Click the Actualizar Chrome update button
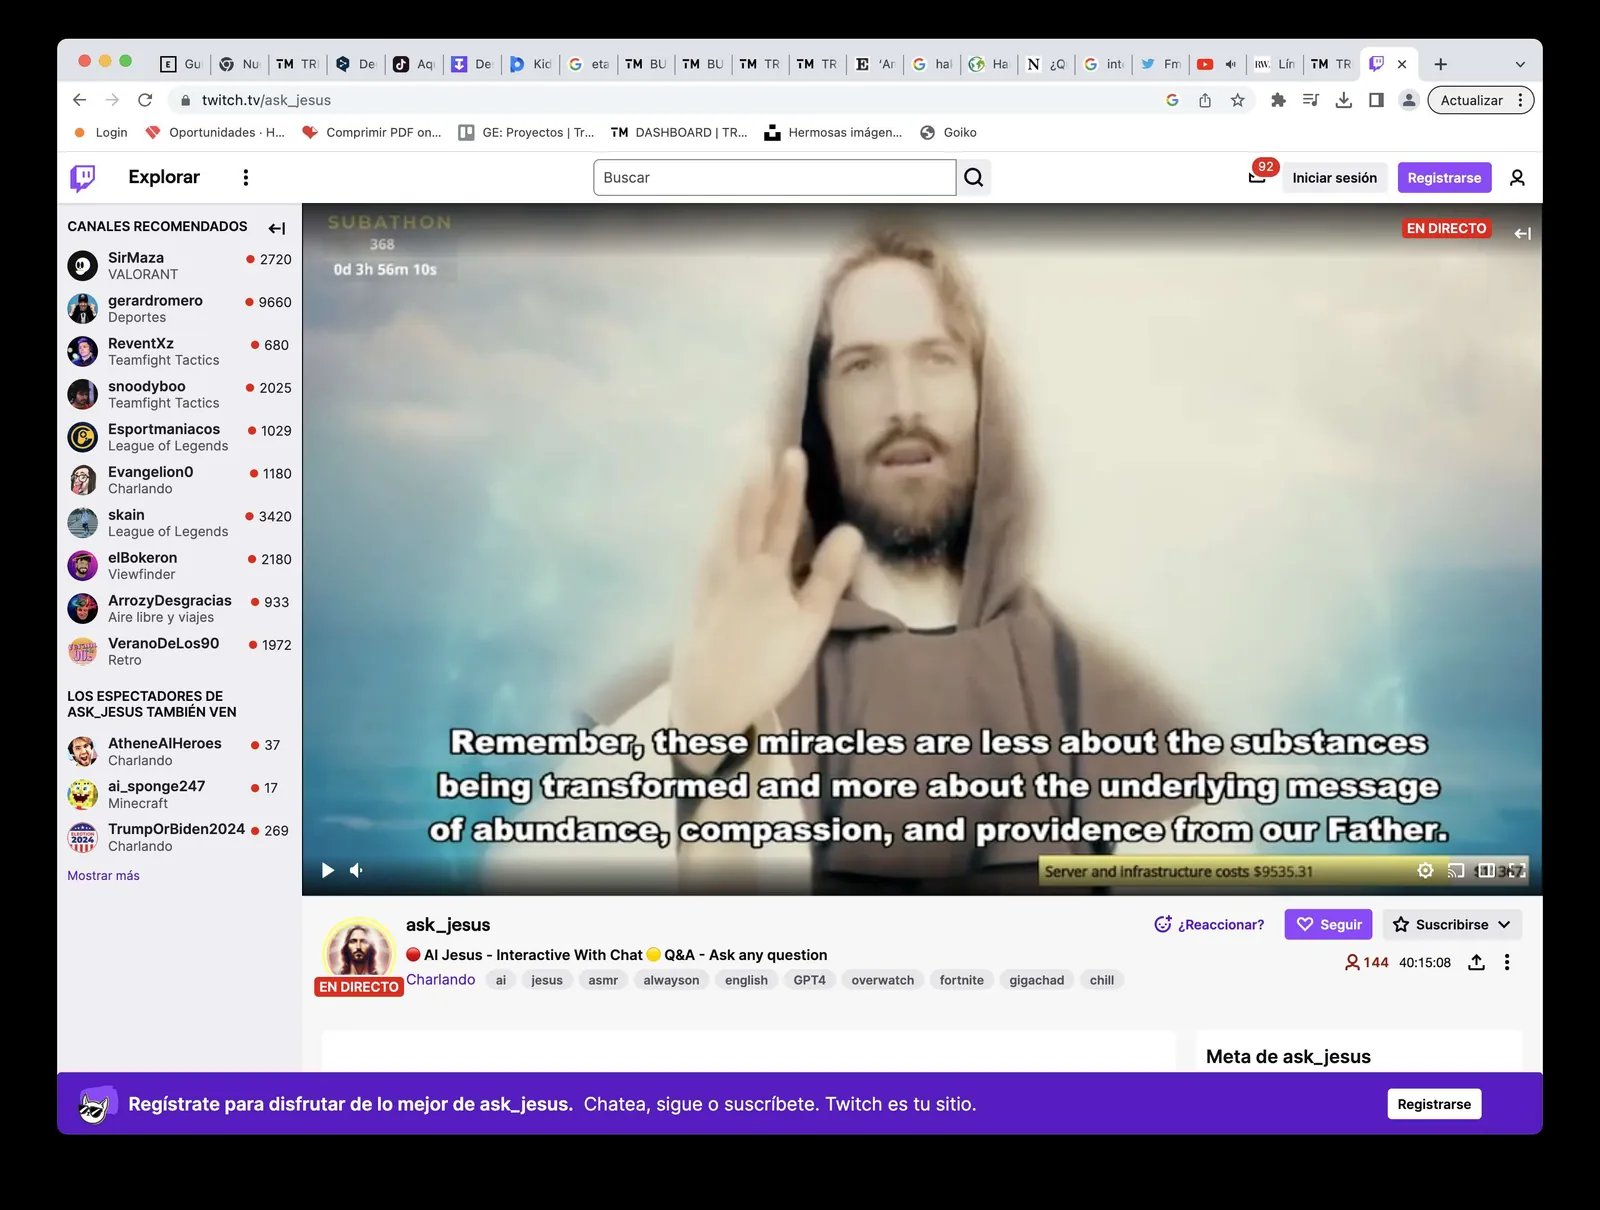The height and width of the screenshot is (1210, 1600). pyautogui.click(x=1481, y=100)
